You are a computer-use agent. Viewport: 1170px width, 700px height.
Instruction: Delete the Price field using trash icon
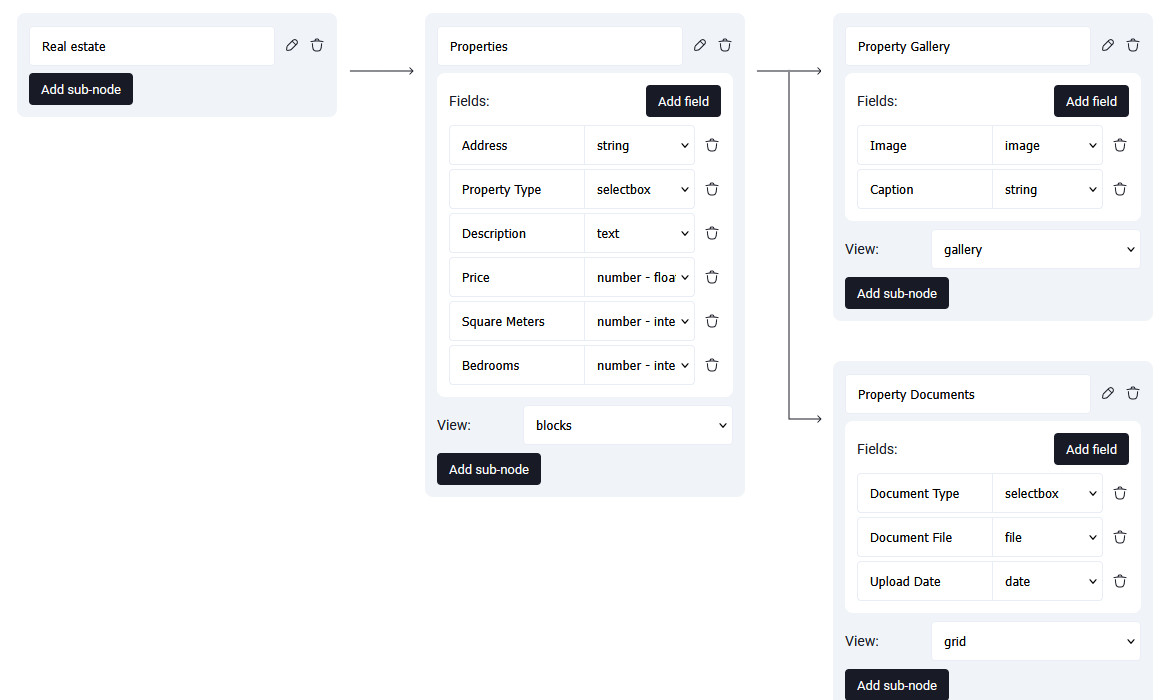pos(712,277)
